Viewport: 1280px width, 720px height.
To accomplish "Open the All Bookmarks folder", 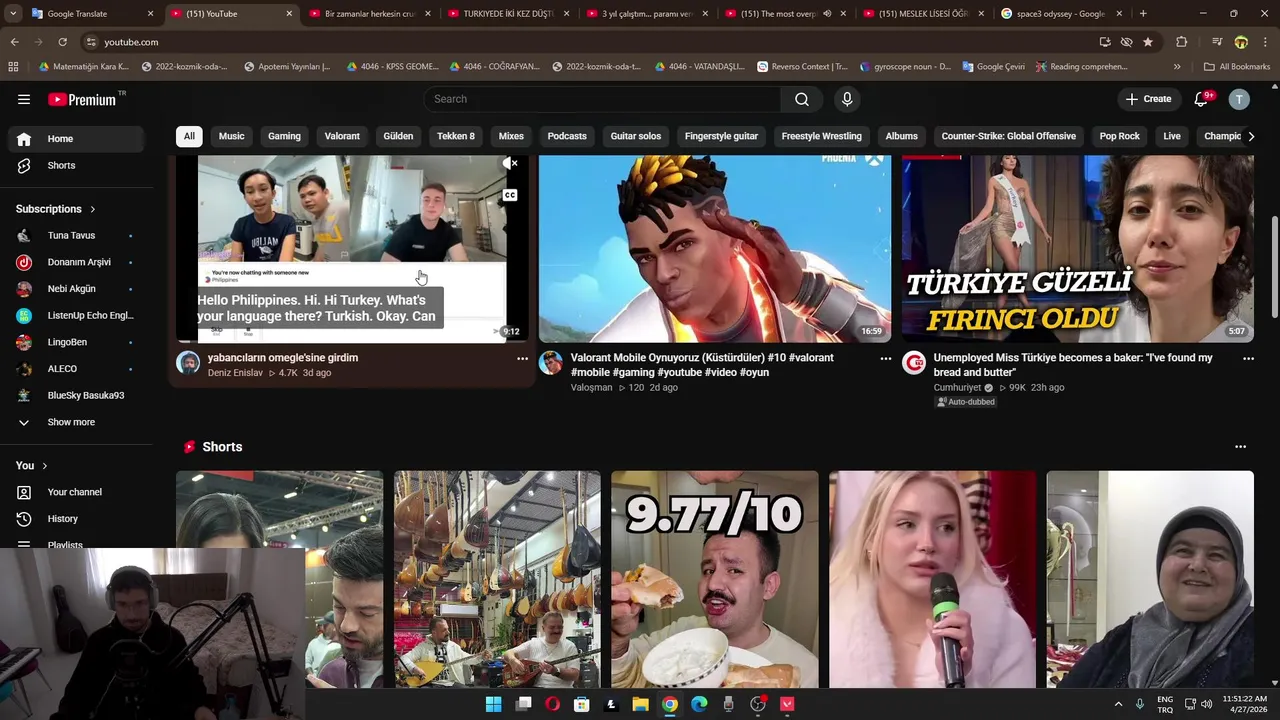I will coord(1237,67).
